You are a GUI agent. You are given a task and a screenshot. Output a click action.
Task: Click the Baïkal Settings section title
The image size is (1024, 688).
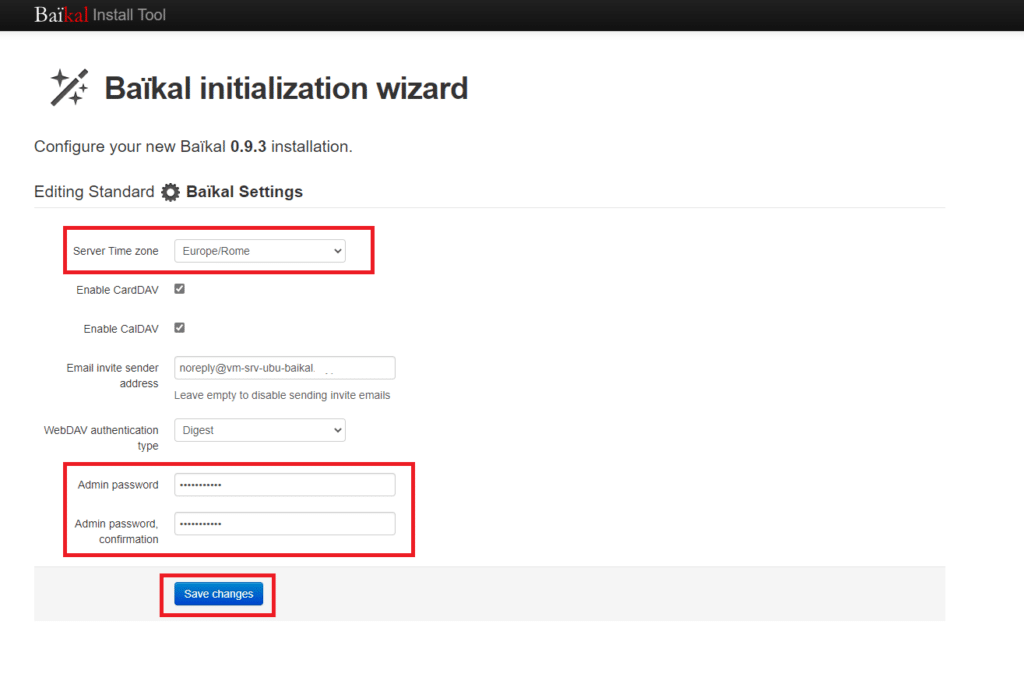(x=244, y=192)
